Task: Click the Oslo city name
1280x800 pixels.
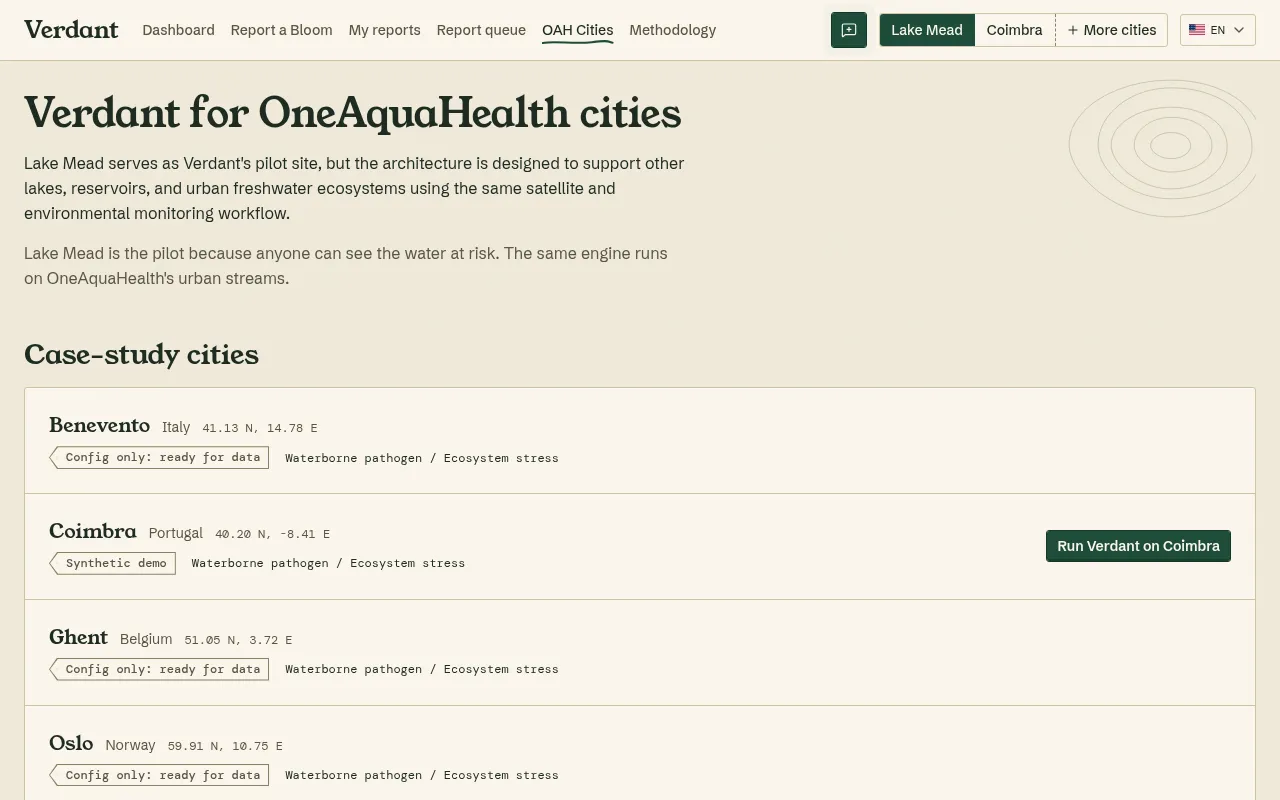Action: point(71,743)
